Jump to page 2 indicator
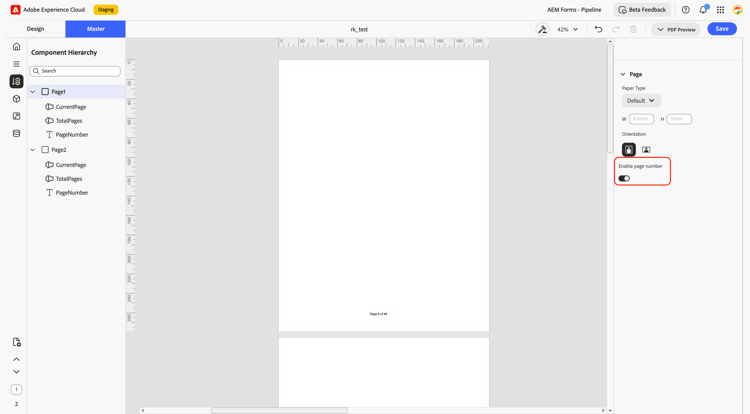This screenshot has height=414, width=750. point(16,404)
